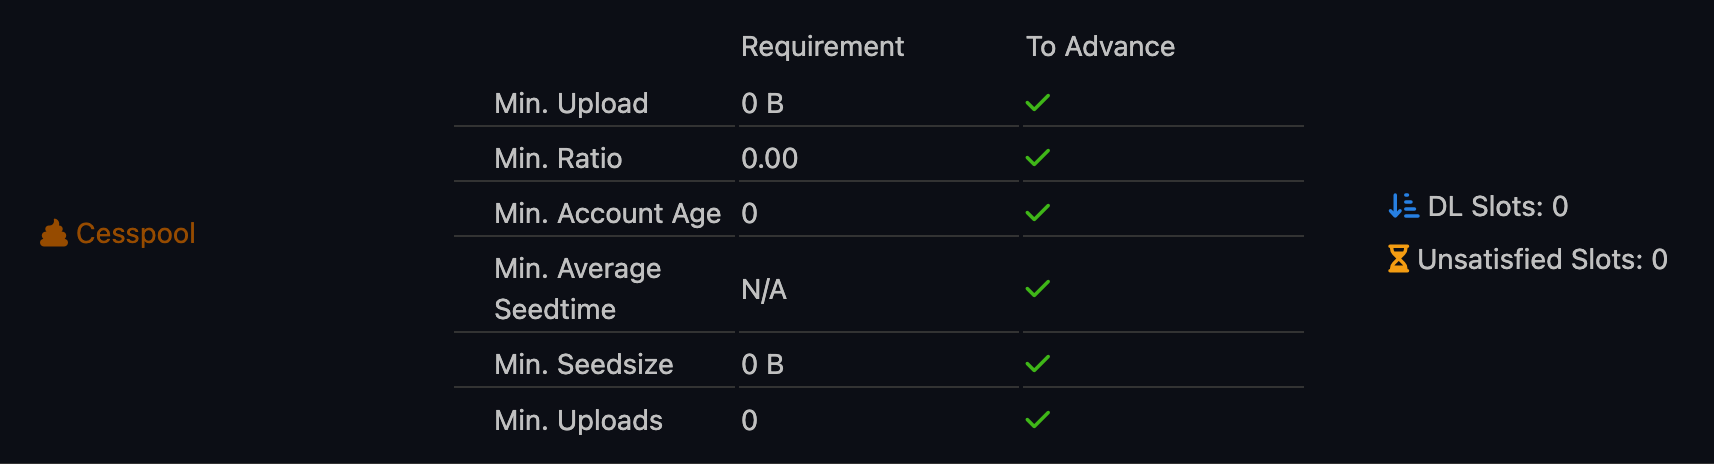1714x464 pixels.
Task: Click the Cesspool poop icon
Action: [54, 233]
